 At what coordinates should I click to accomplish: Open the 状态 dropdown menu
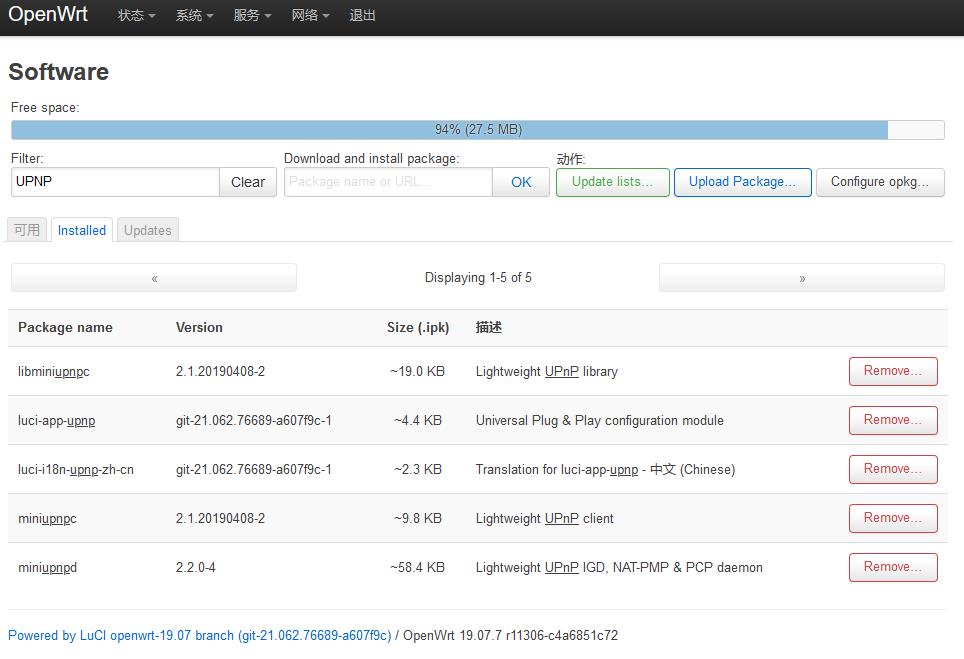136,15
